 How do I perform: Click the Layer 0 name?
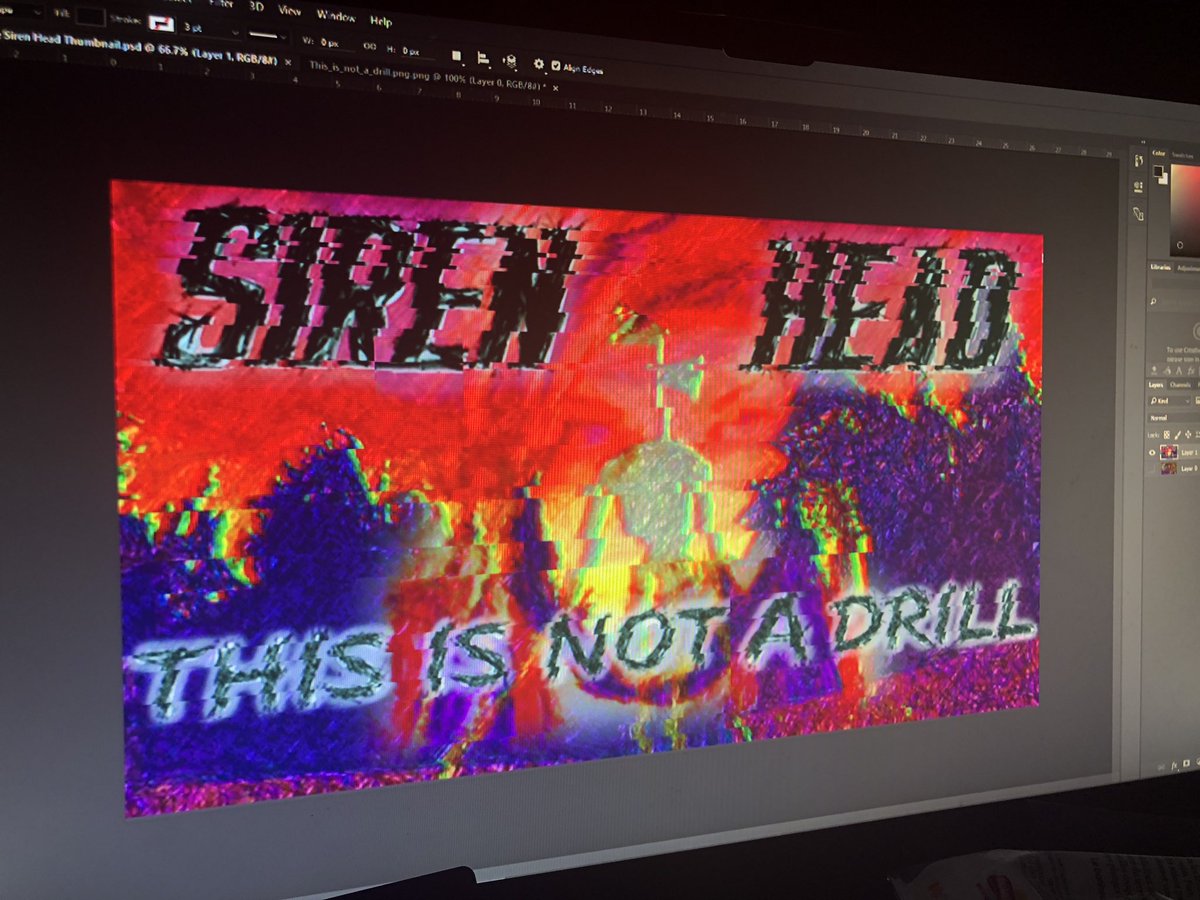[1190, 468]
